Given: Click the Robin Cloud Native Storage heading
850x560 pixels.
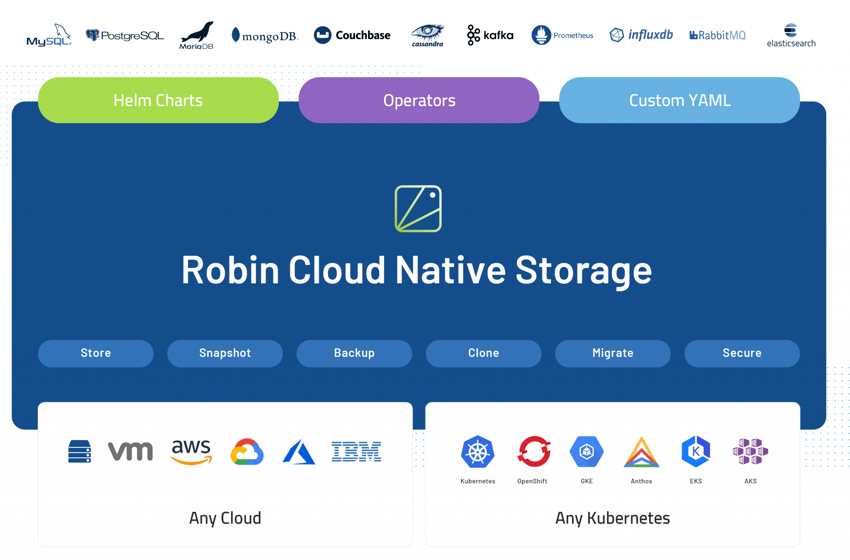Looking at the screenshot, I should click(416, 270).
